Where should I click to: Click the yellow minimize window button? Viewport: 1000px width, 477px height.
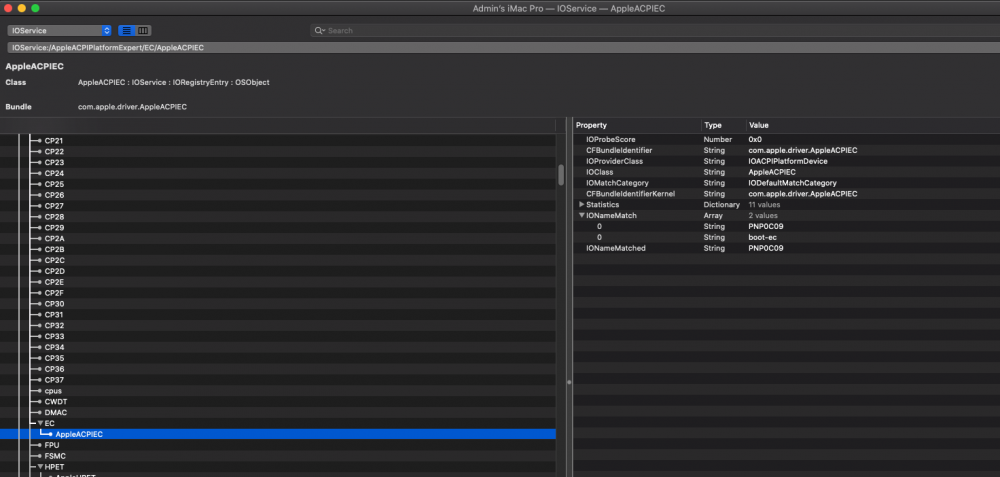click(x=22, y=8)
